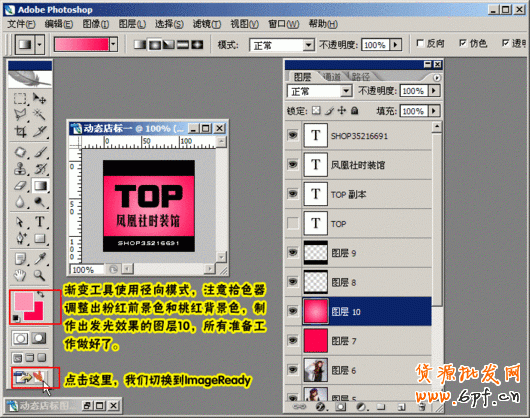
Task: Switch to the 通道 channels tab
Action: point(332,77)
